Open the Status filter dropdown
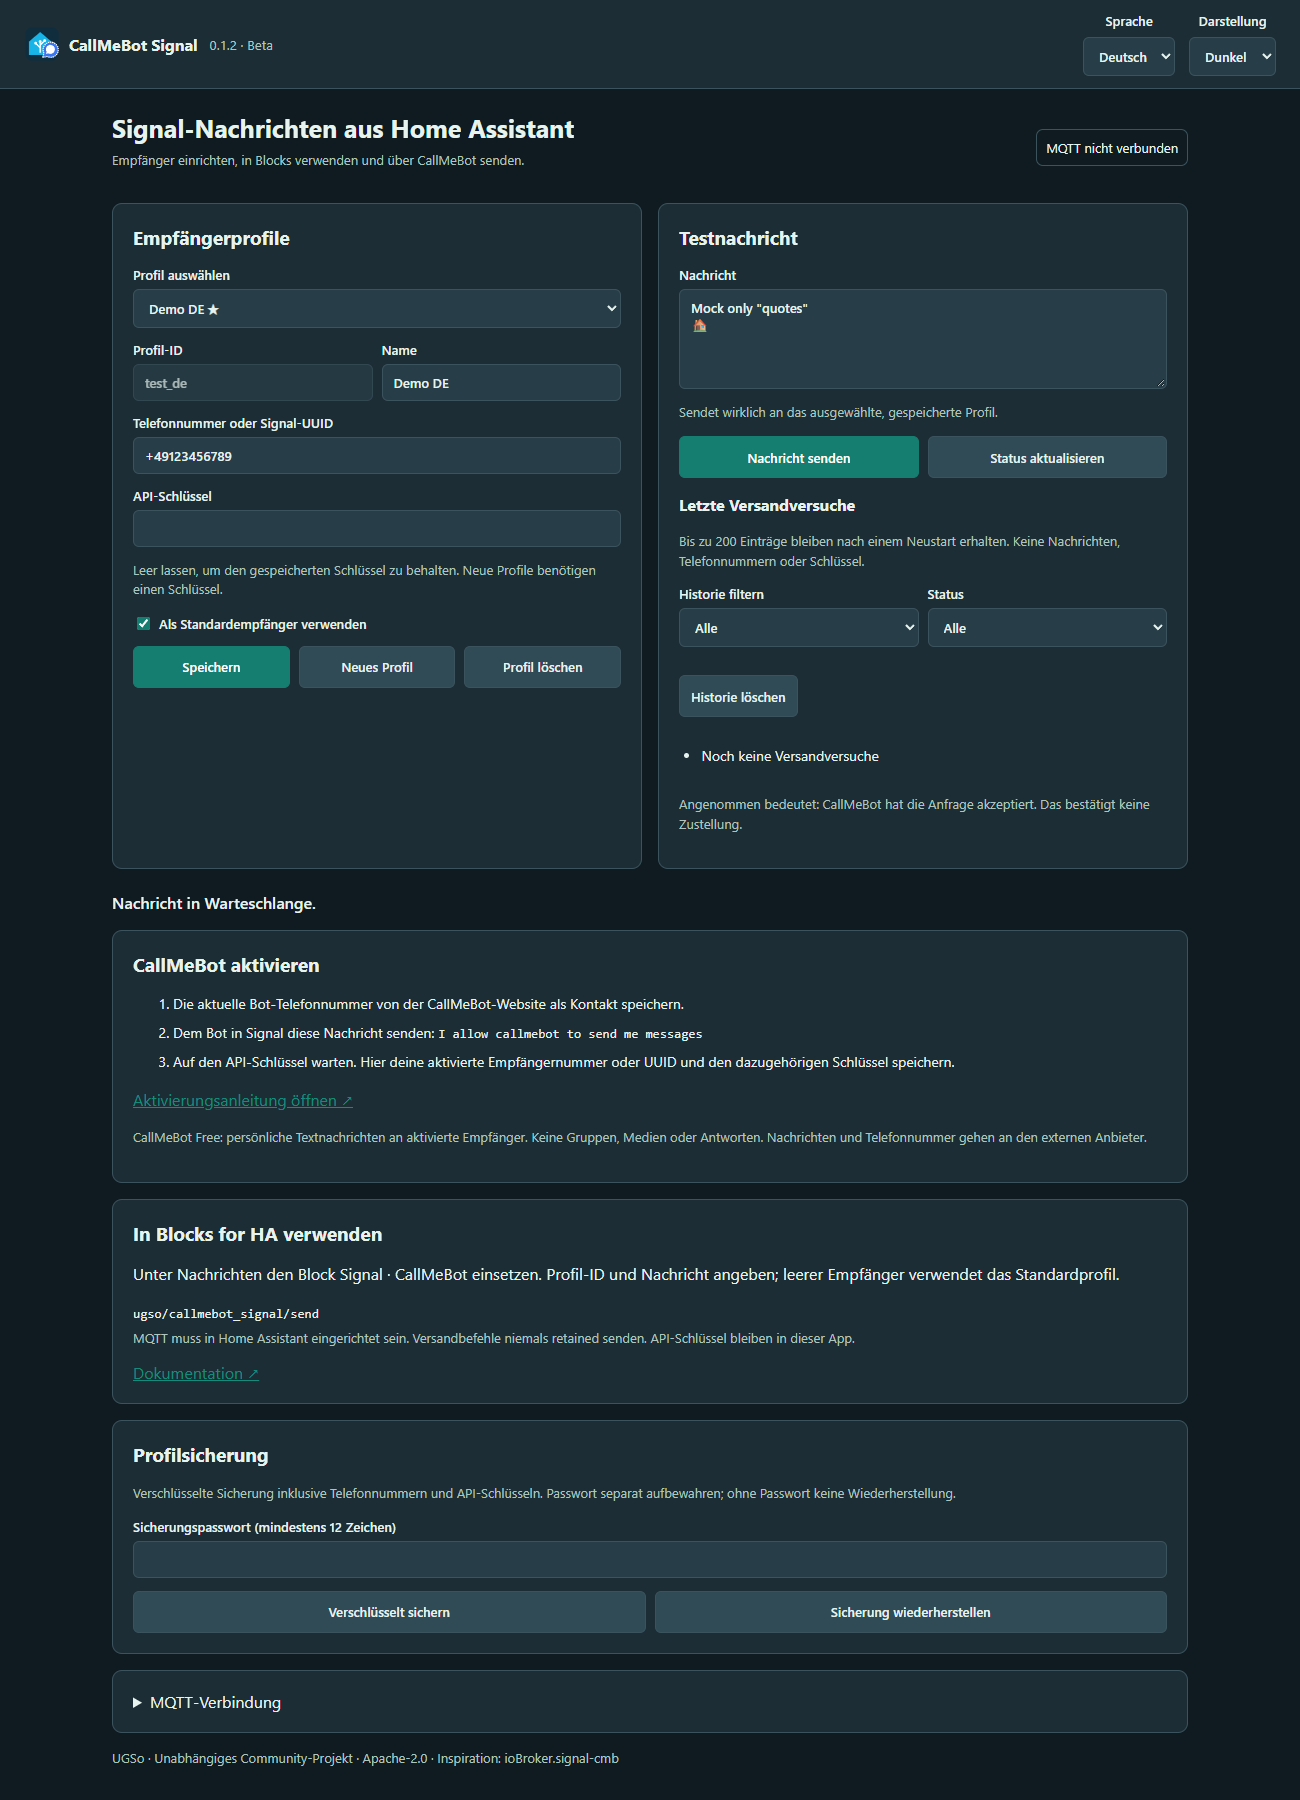This screenshot has height=1800, width=1300. pos(1047,628)
